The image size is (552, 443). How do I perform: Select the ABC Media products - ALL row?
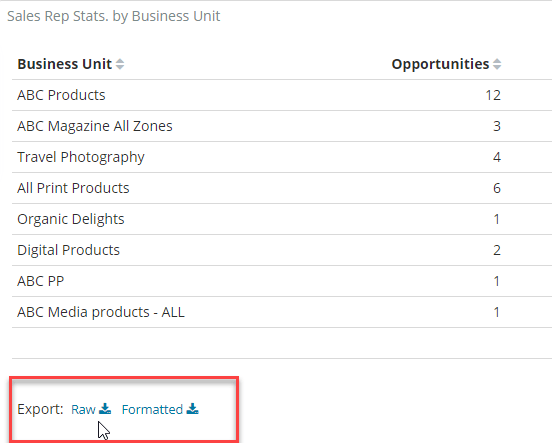[282, 312]
